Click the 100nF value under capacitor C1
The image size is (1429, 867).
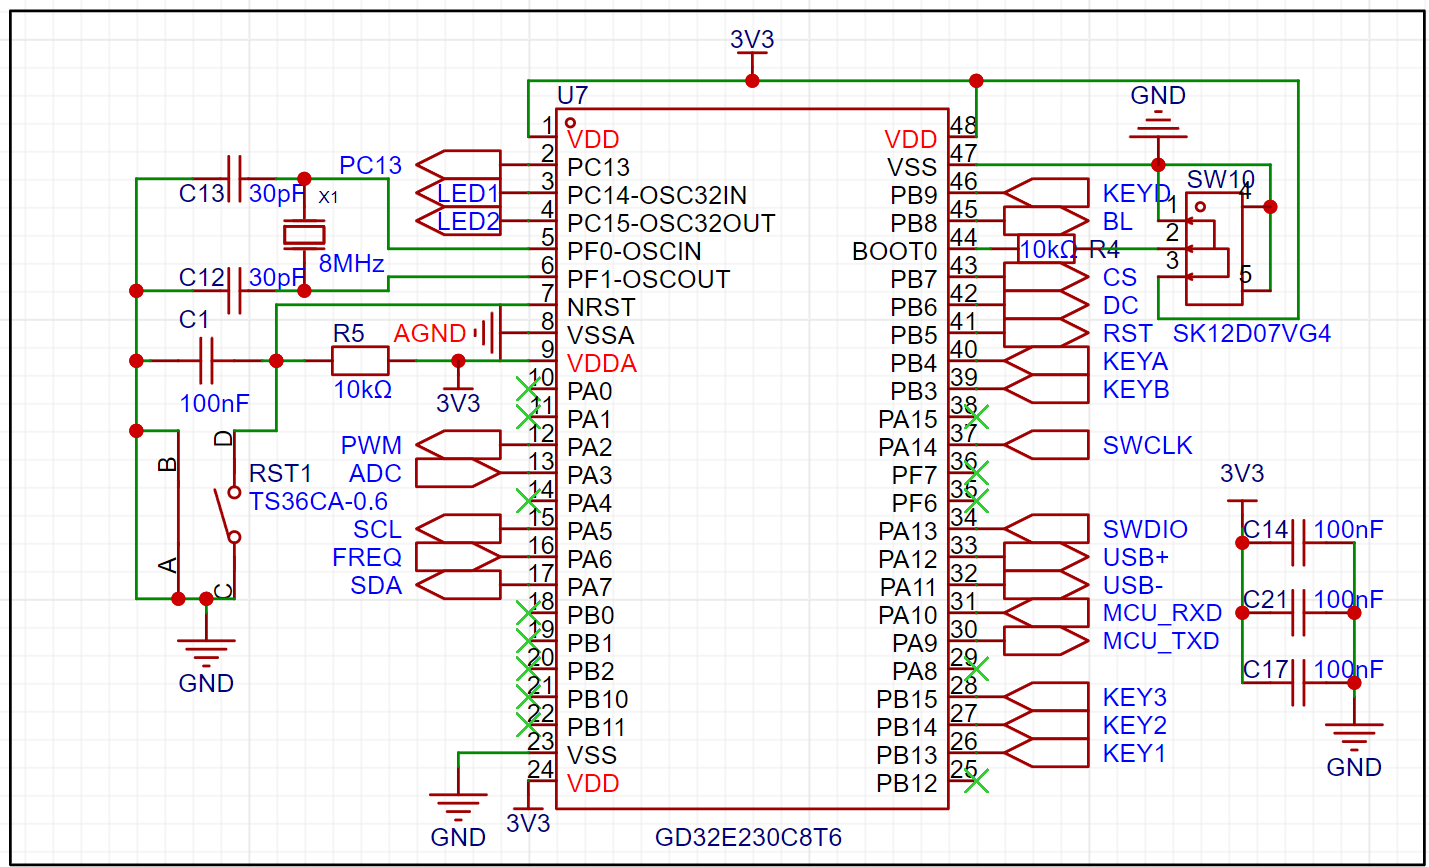214,404
